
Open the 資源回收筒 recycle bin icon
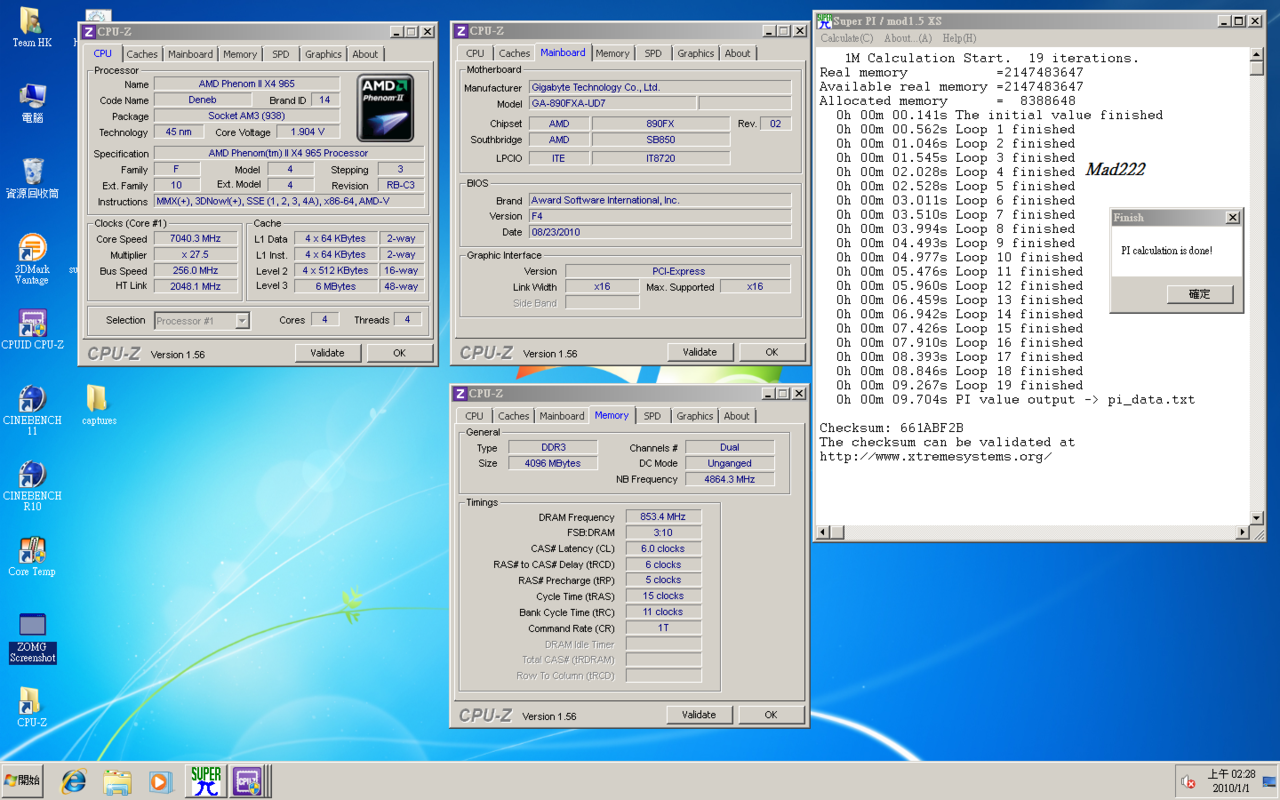click(32, 178)
